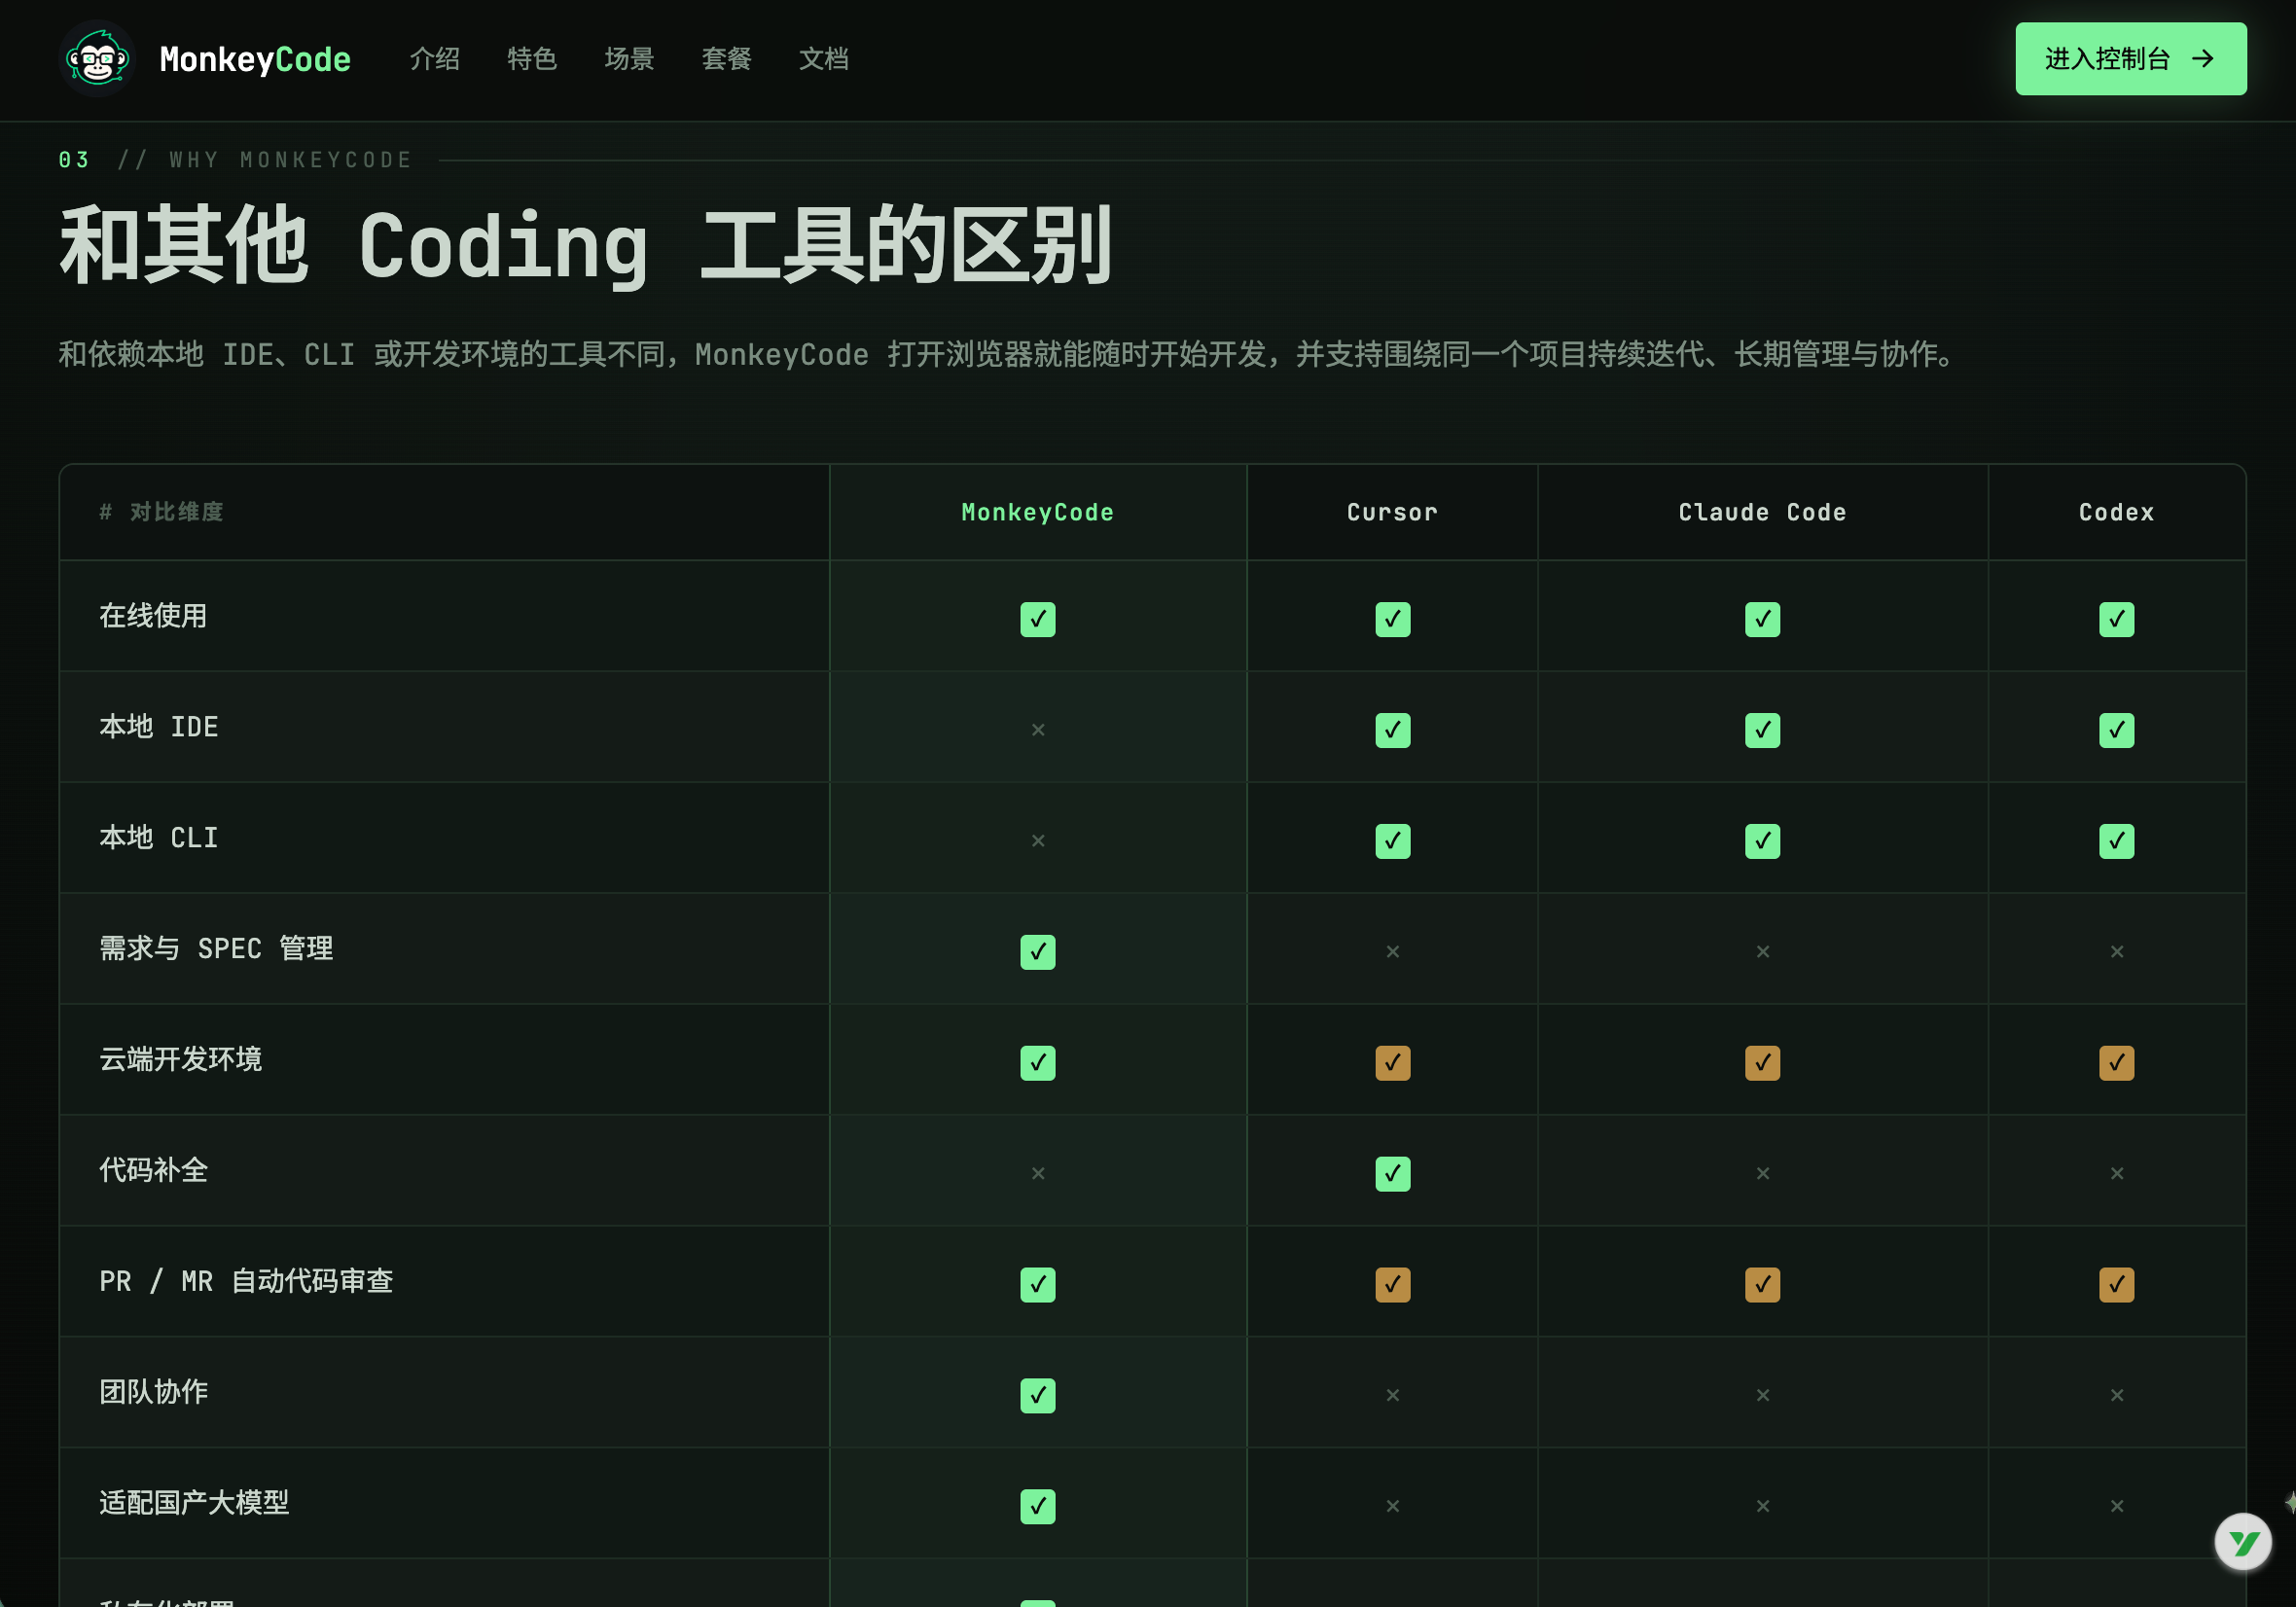2296x1607 pixels.
Task: Click Codex orange check in PR / MR row
Action: pos(2116,1285)
